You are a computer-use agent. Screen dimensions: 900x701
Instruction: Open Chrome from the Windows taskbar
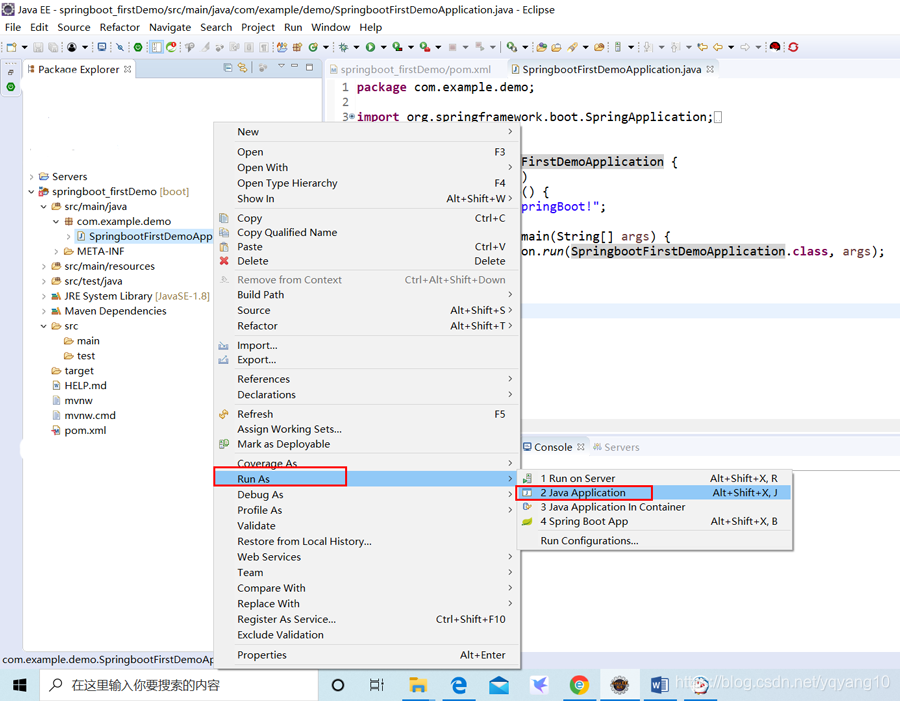579,685
